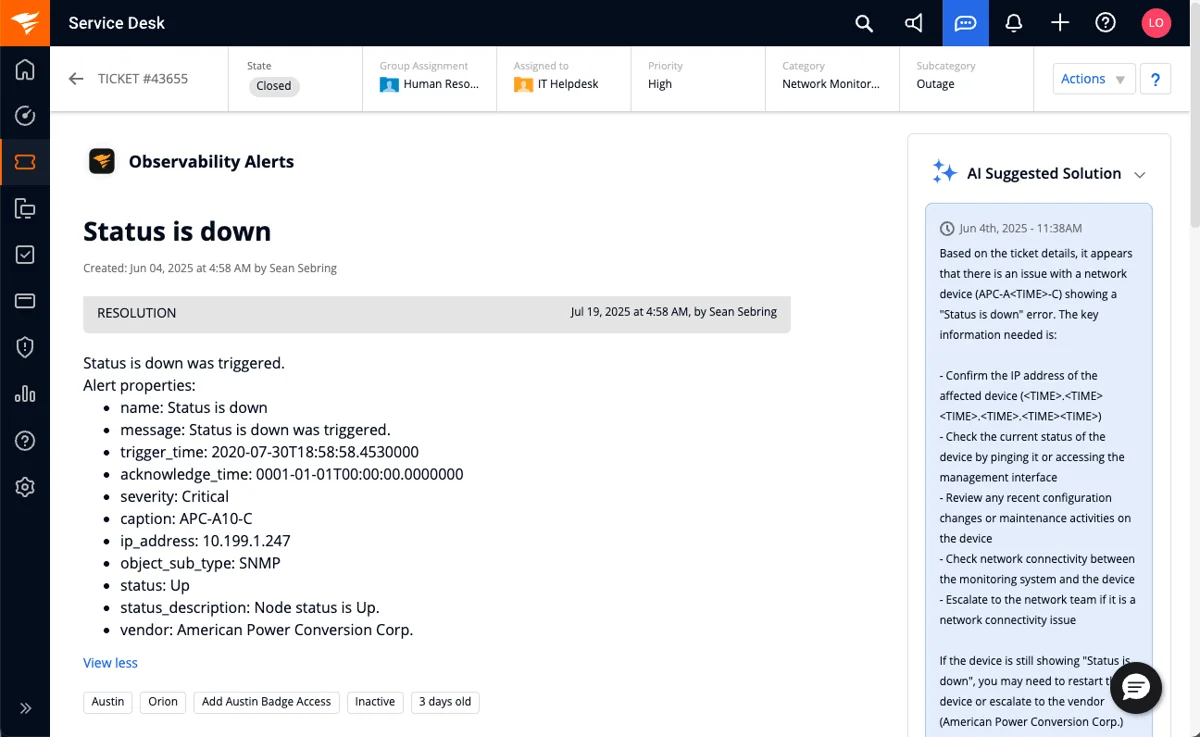Click the question mark button beside Actions

pyautogui.click(x=1155, y=79)
